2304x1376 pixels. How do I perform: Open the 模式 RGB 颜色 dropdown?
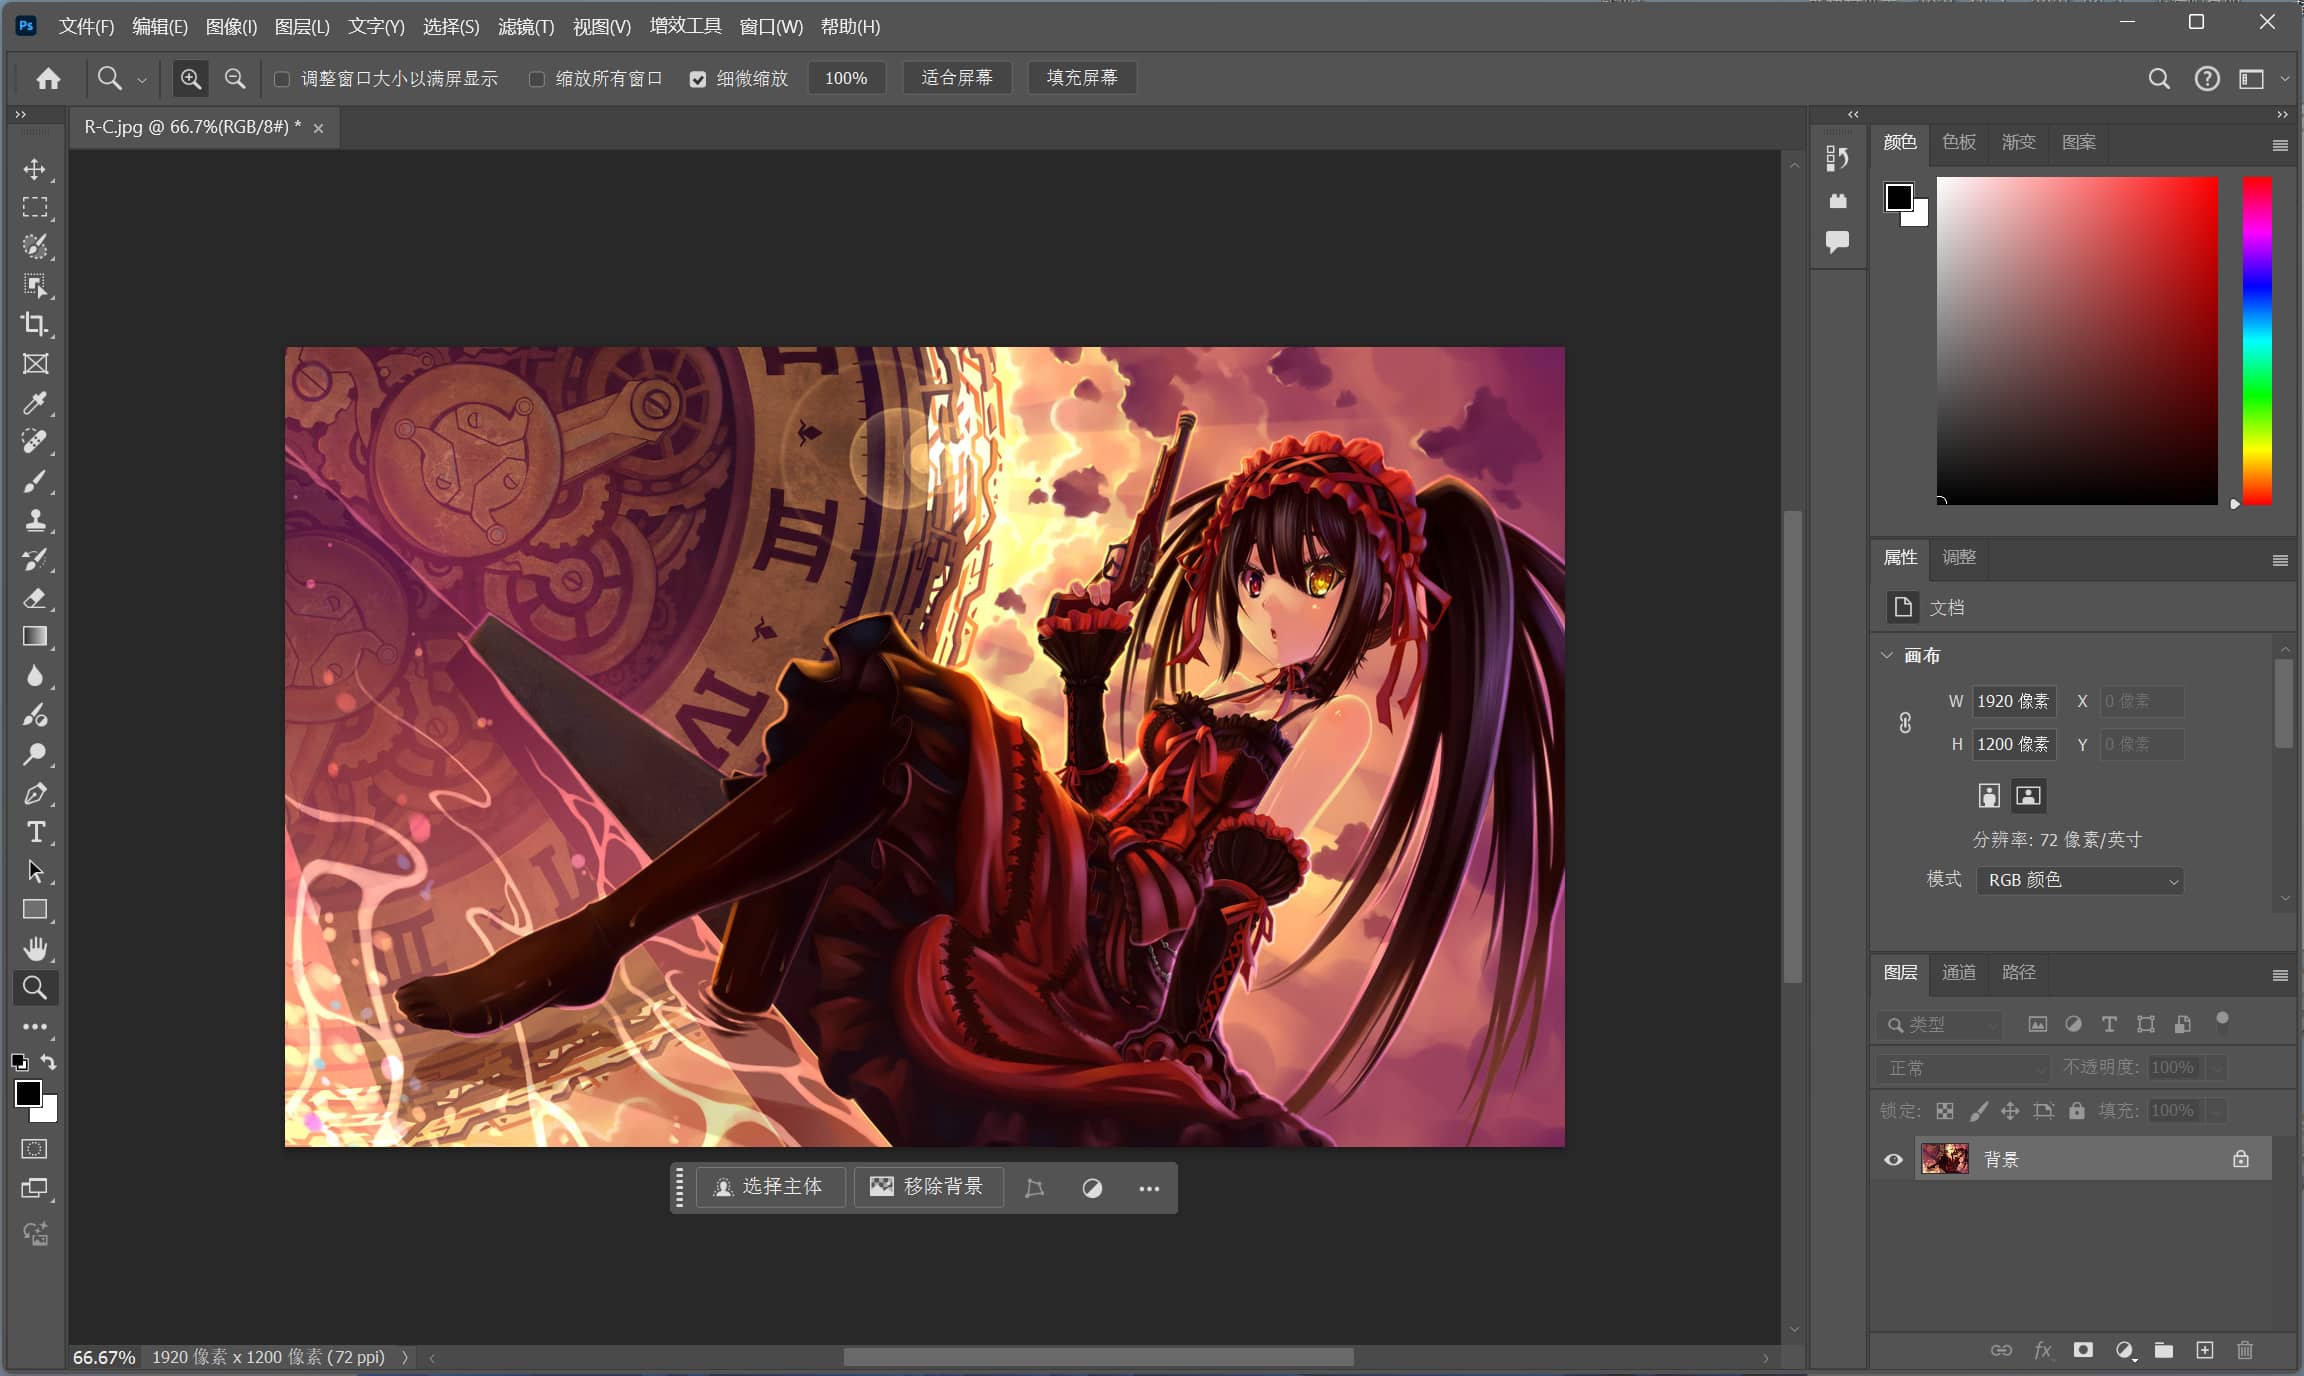point(2080,880)
